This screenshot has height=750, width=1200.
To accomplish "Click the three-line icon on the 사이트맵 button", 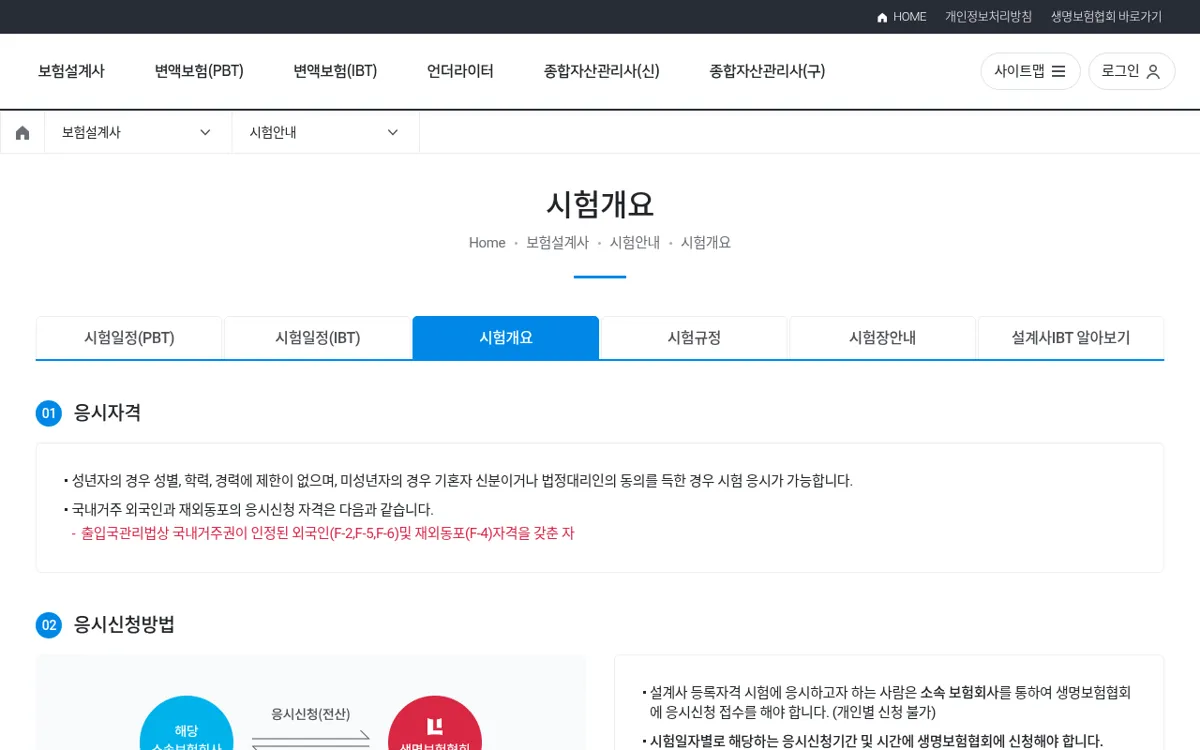I will pyautogui.click(x=1058, y=71).
